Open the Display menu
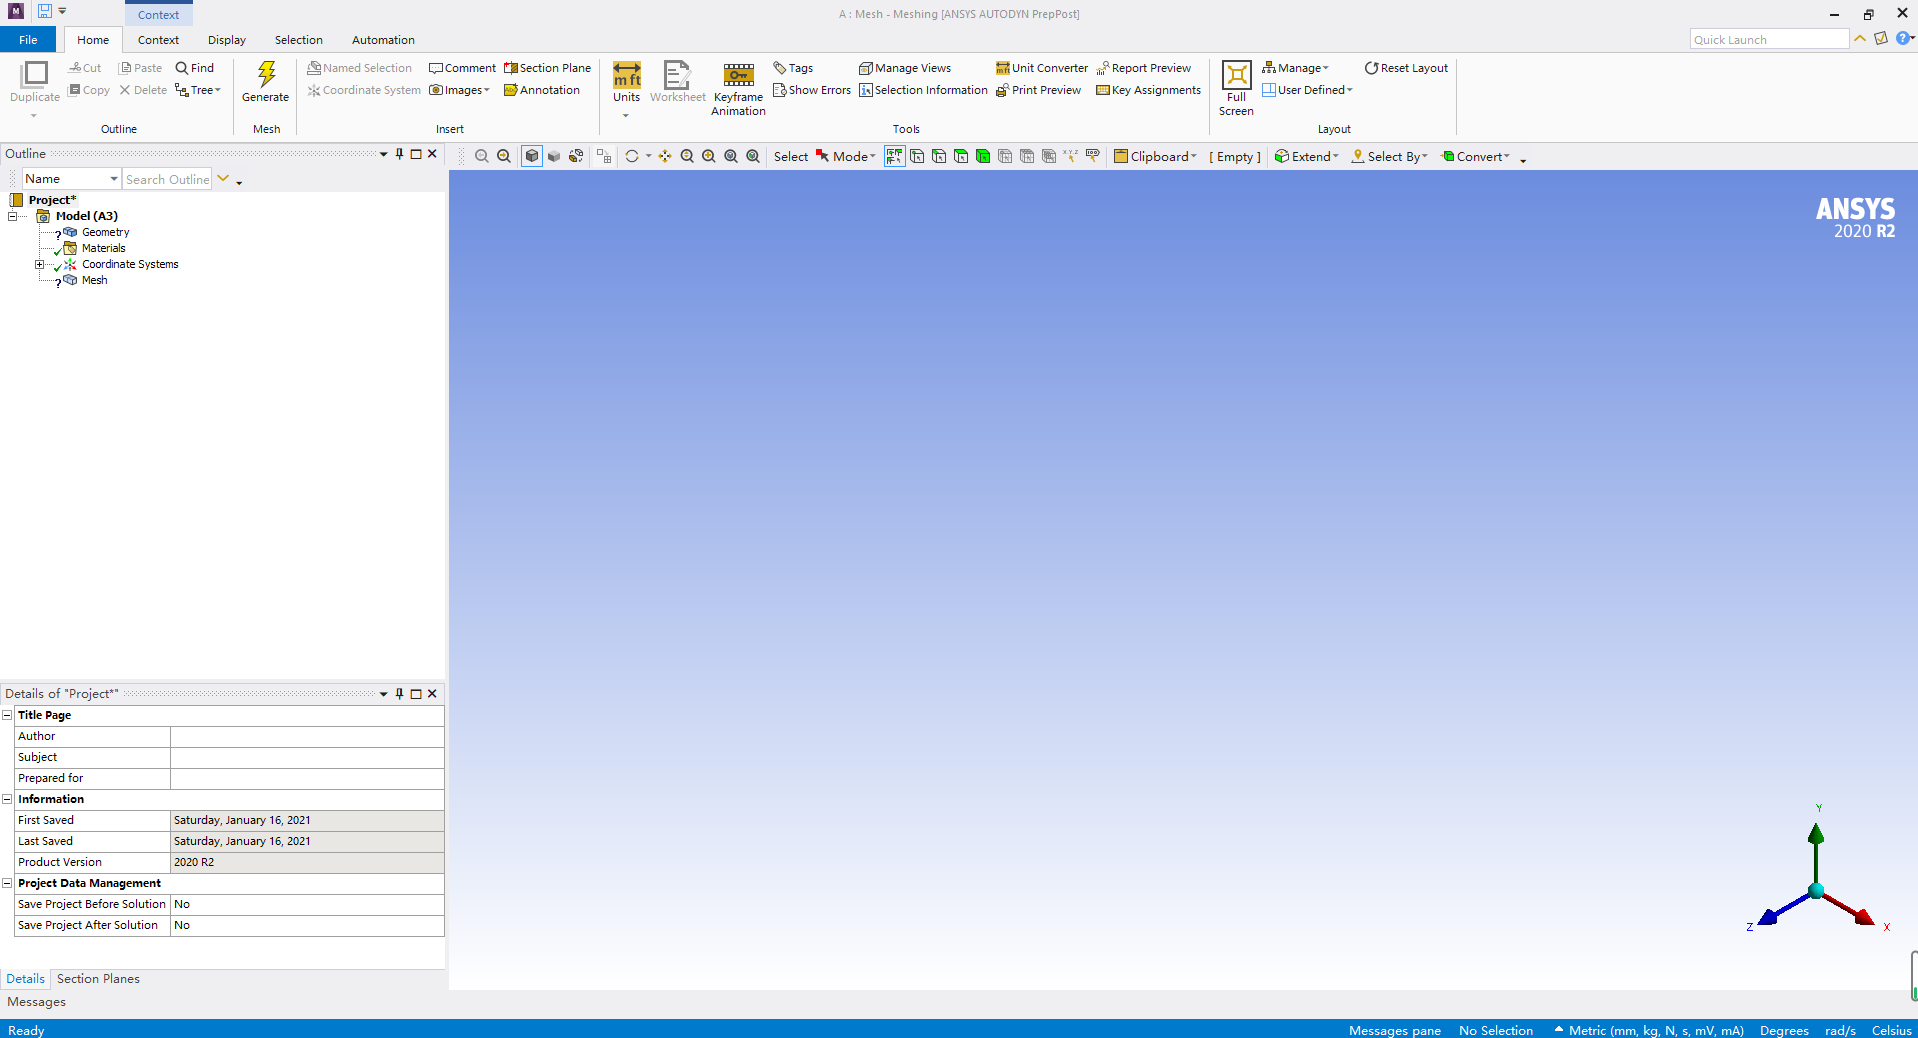Image resolution: width=1918 pixels, height=1038 pixels. [x=226, y=39]
